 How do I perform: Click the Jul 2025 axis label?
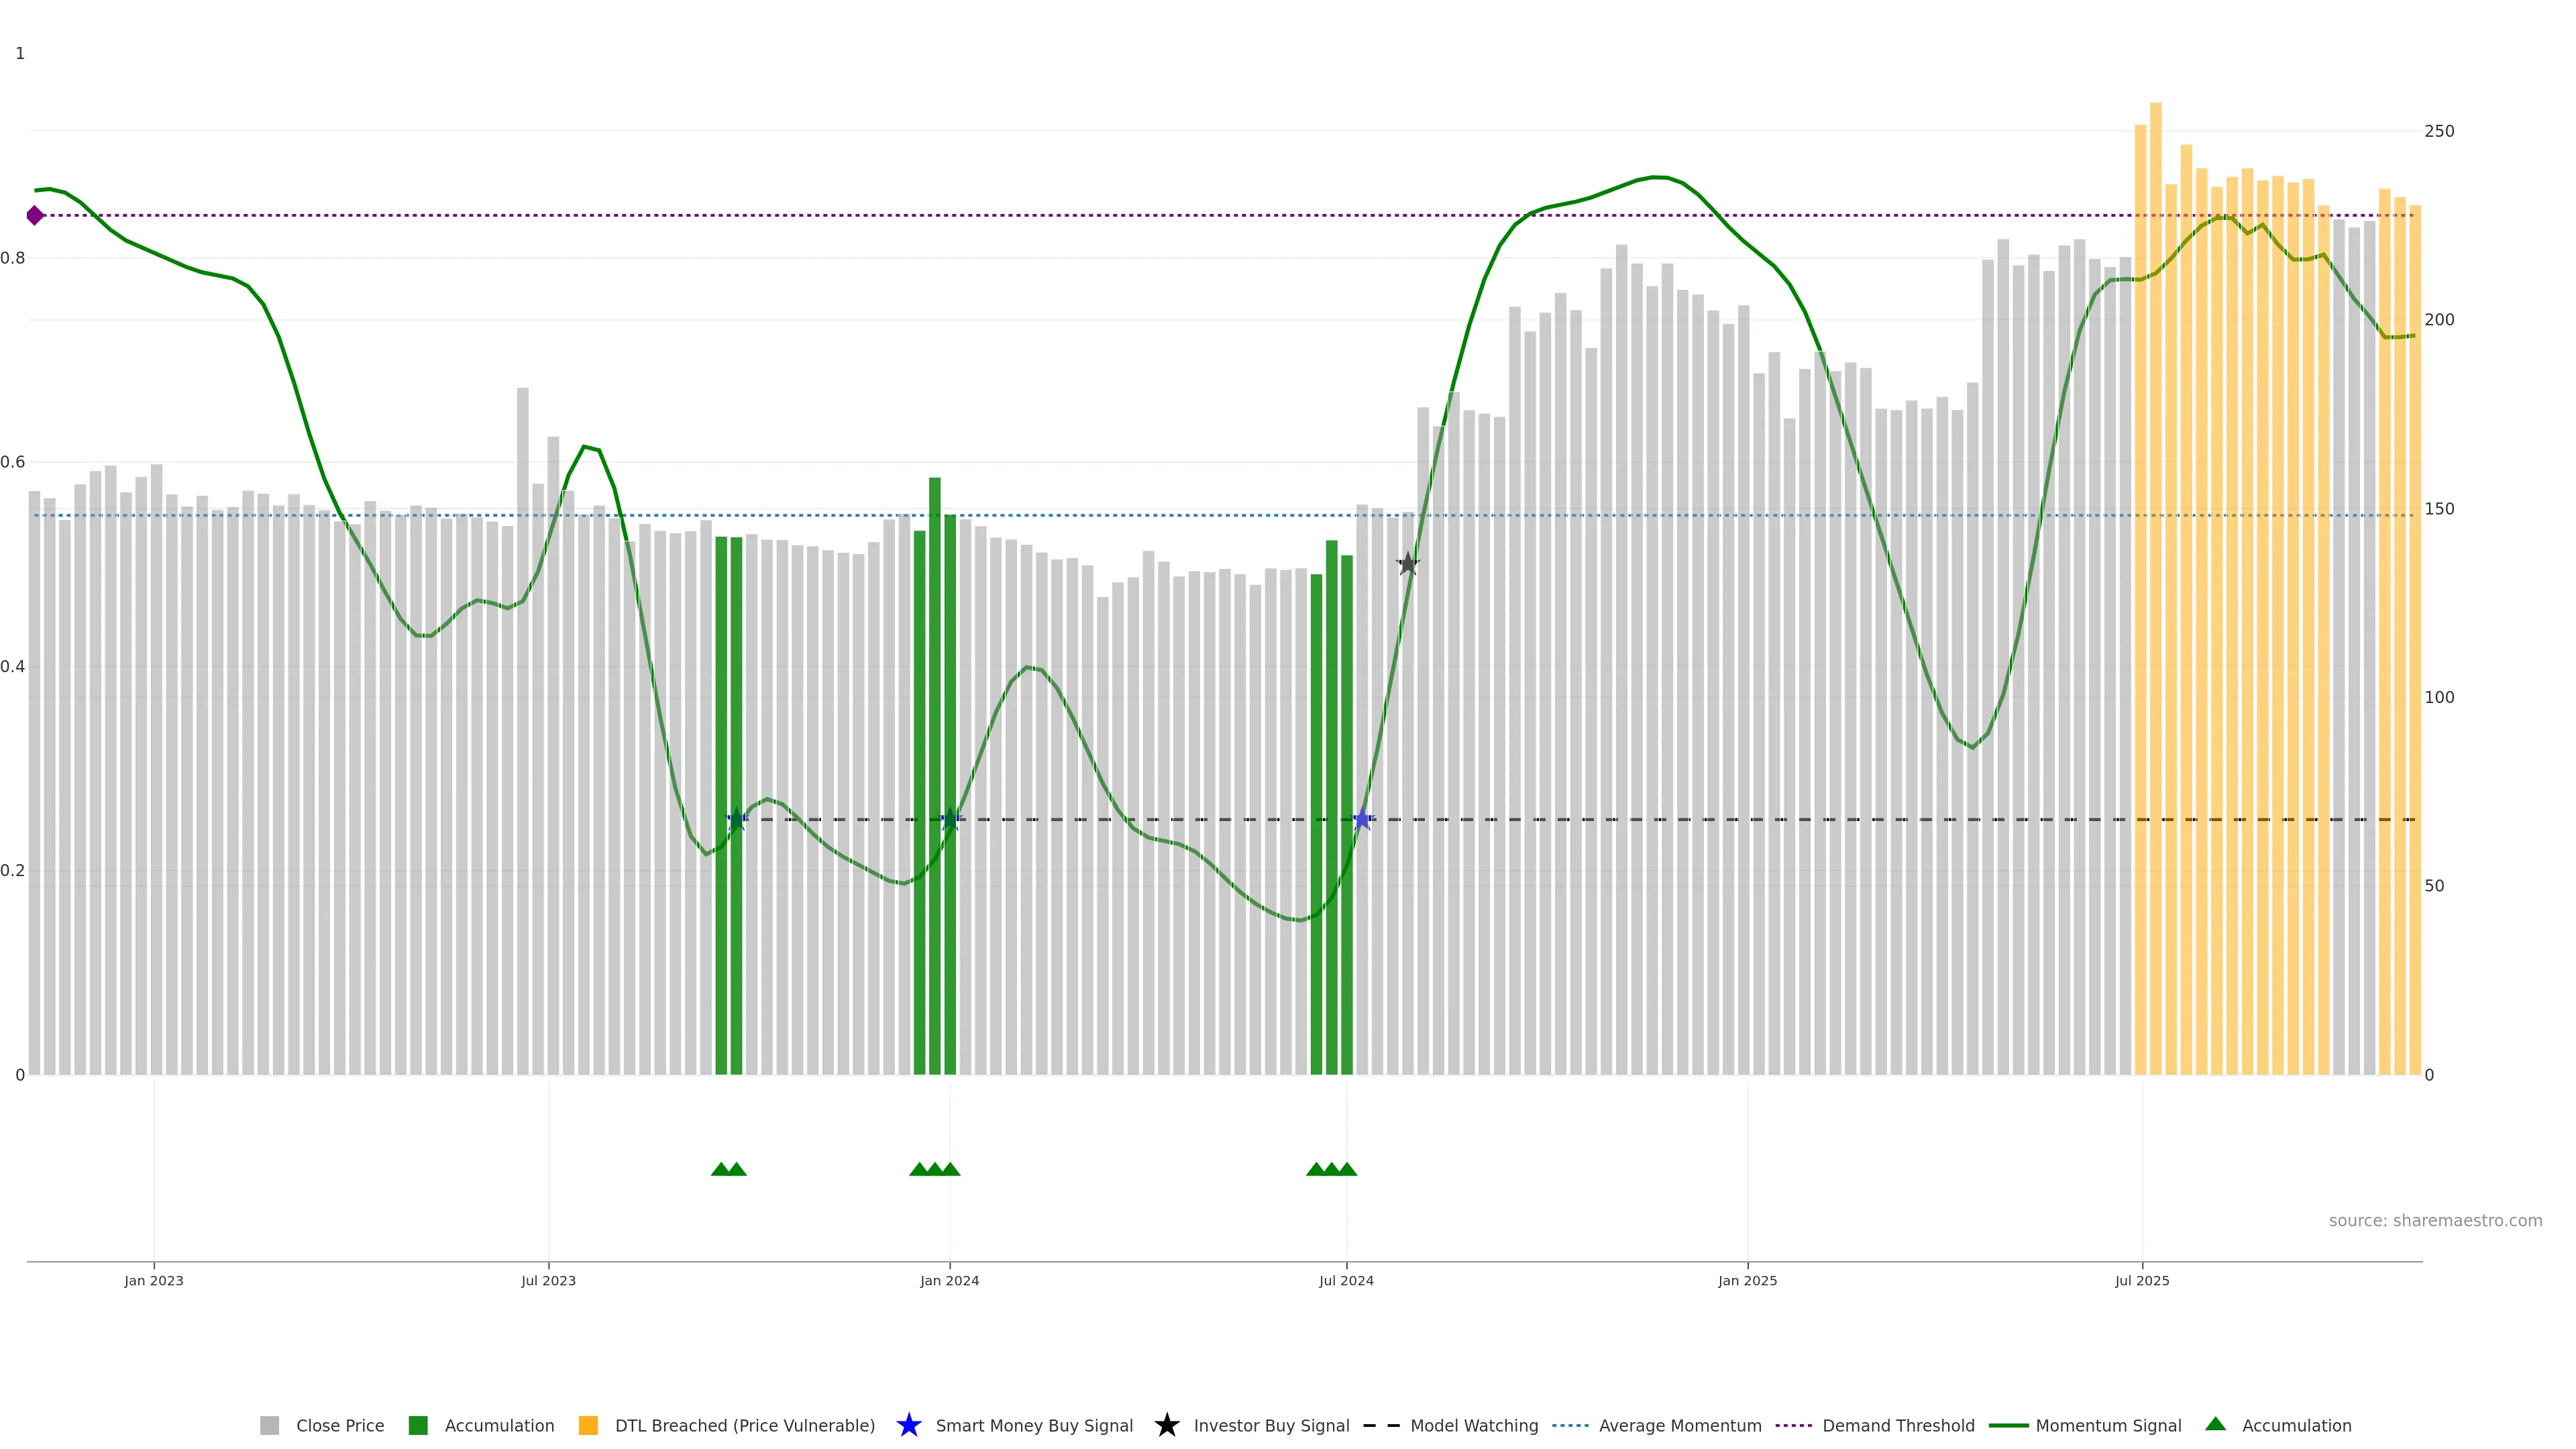click(2142, 1280)
